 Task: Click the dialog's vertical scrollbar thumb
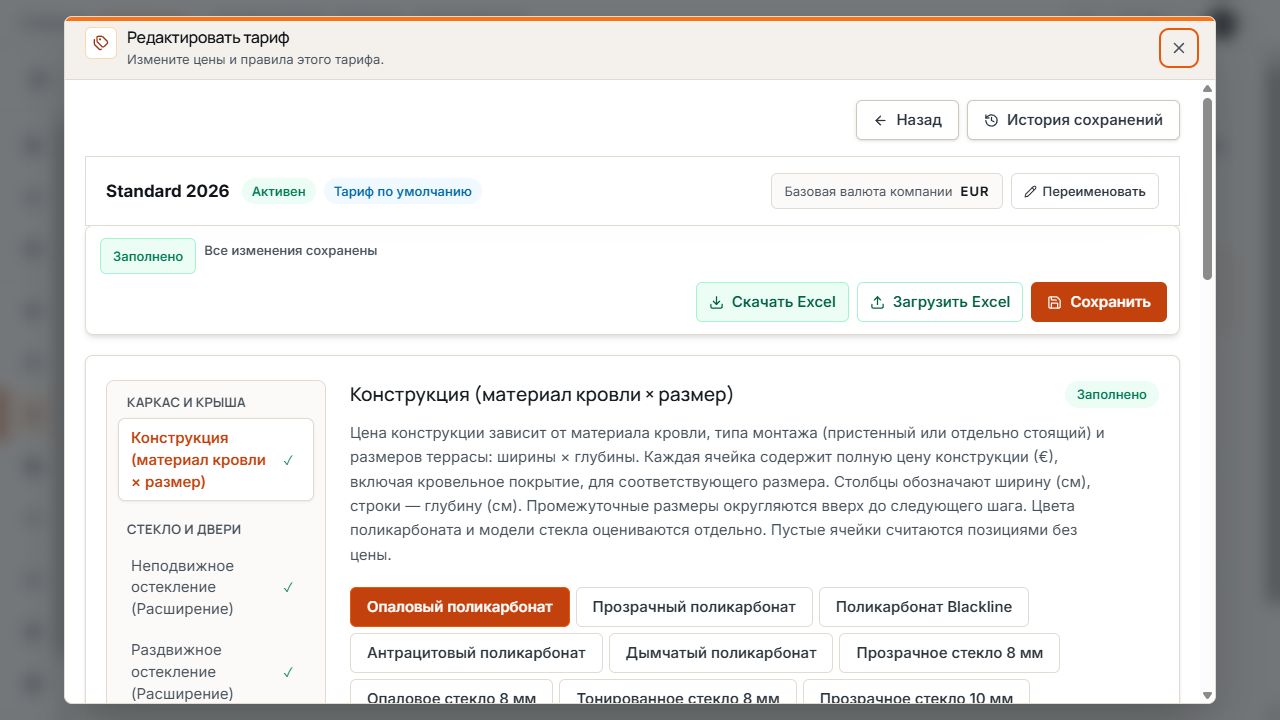[1207, 190]
